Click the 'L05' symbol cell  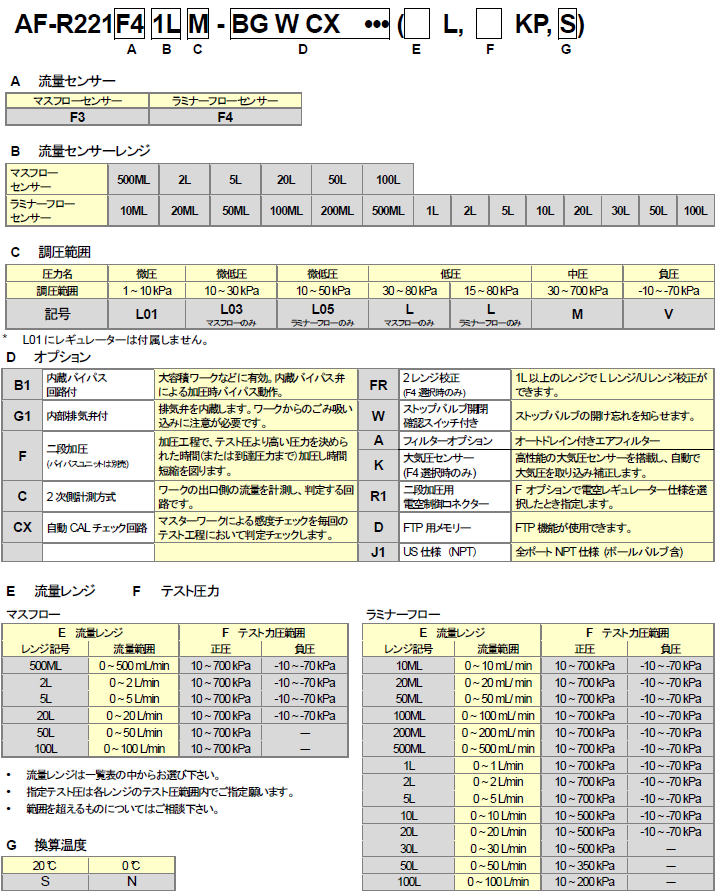coord(323,314)
